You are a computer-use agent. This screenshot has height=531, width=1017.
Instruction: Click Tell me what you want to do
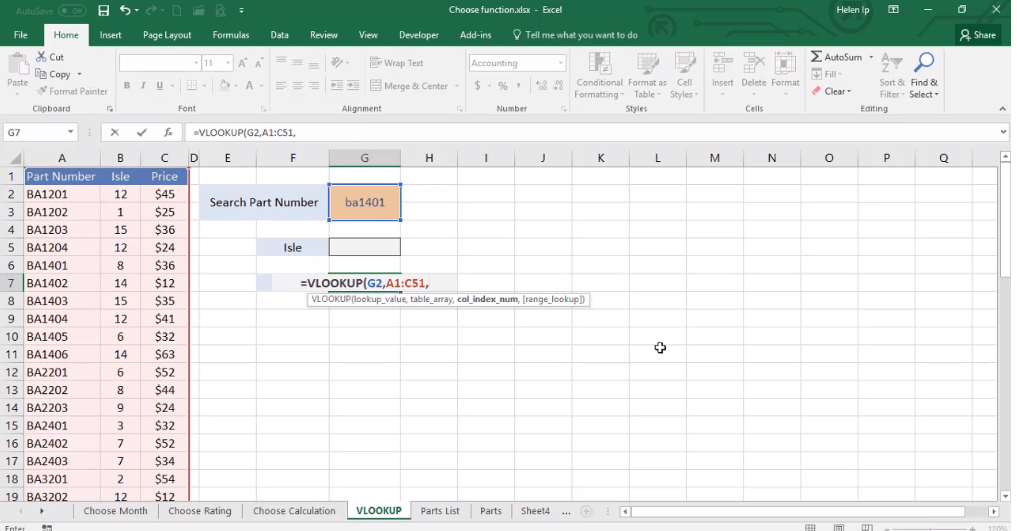(x=575, y=35)
